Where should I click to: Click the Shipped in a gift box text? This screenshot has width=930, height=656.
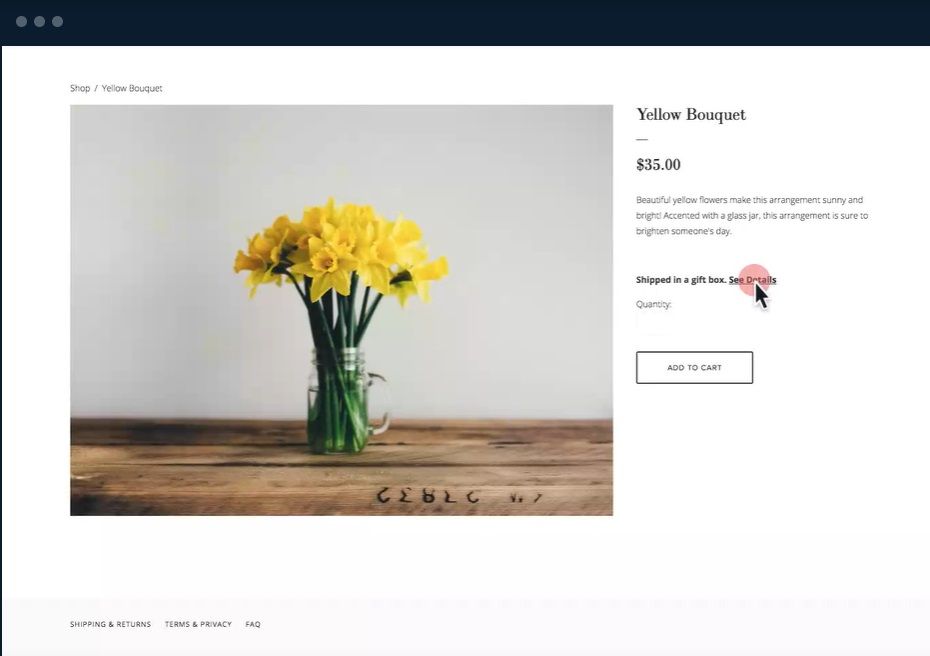pyautogui.click(x=681, y=280)
